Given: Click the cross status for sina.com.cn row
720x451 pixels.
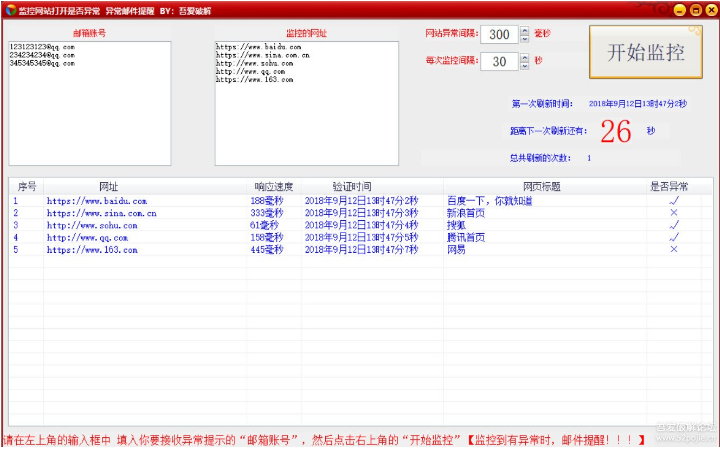Looking at the screenshot, I should click(x=673, y=213).
